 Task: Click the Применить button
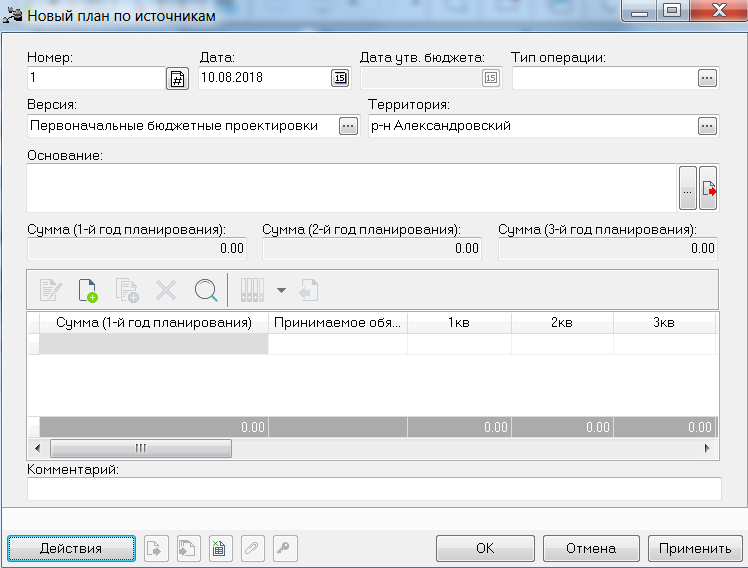point(695,548)
